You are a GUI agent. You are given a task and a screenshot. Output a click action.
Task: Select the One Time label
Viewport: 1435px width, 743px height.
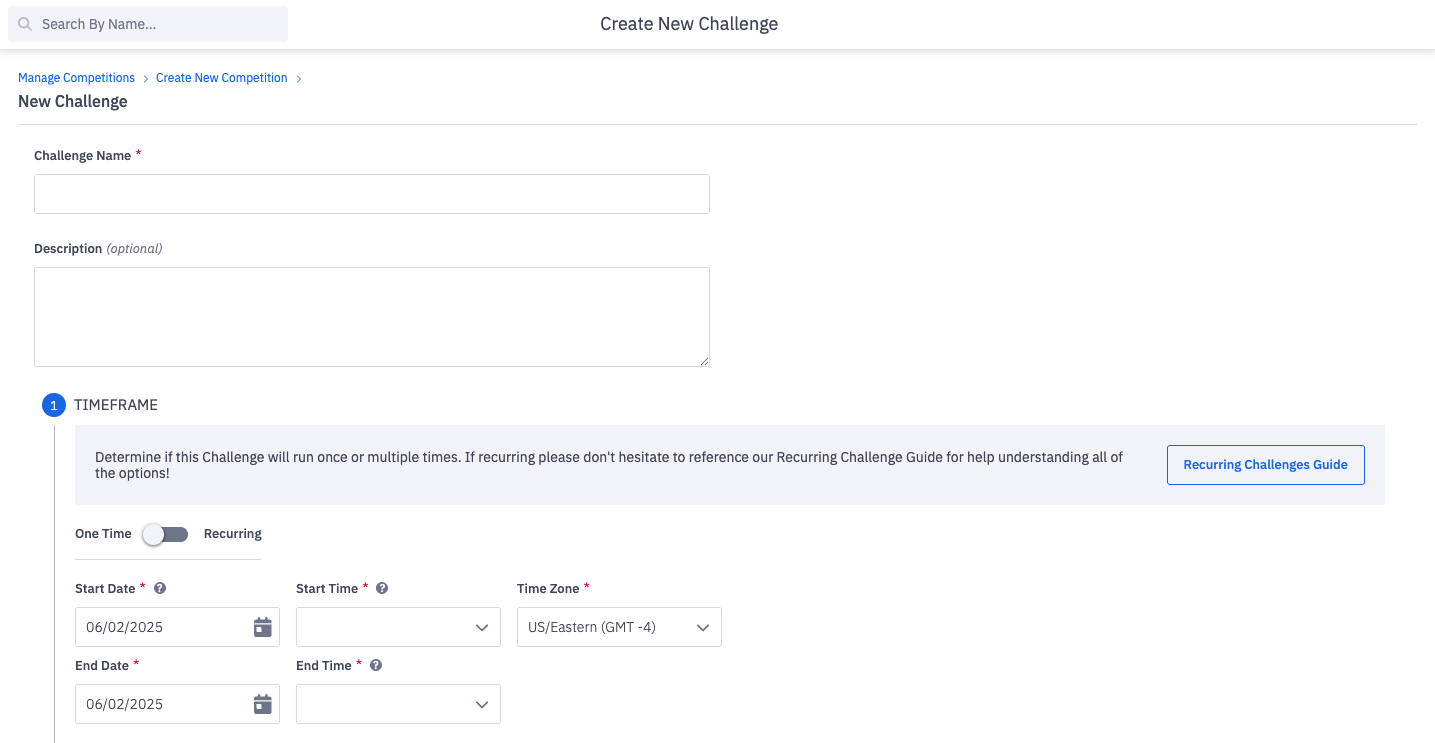[102, 533]
